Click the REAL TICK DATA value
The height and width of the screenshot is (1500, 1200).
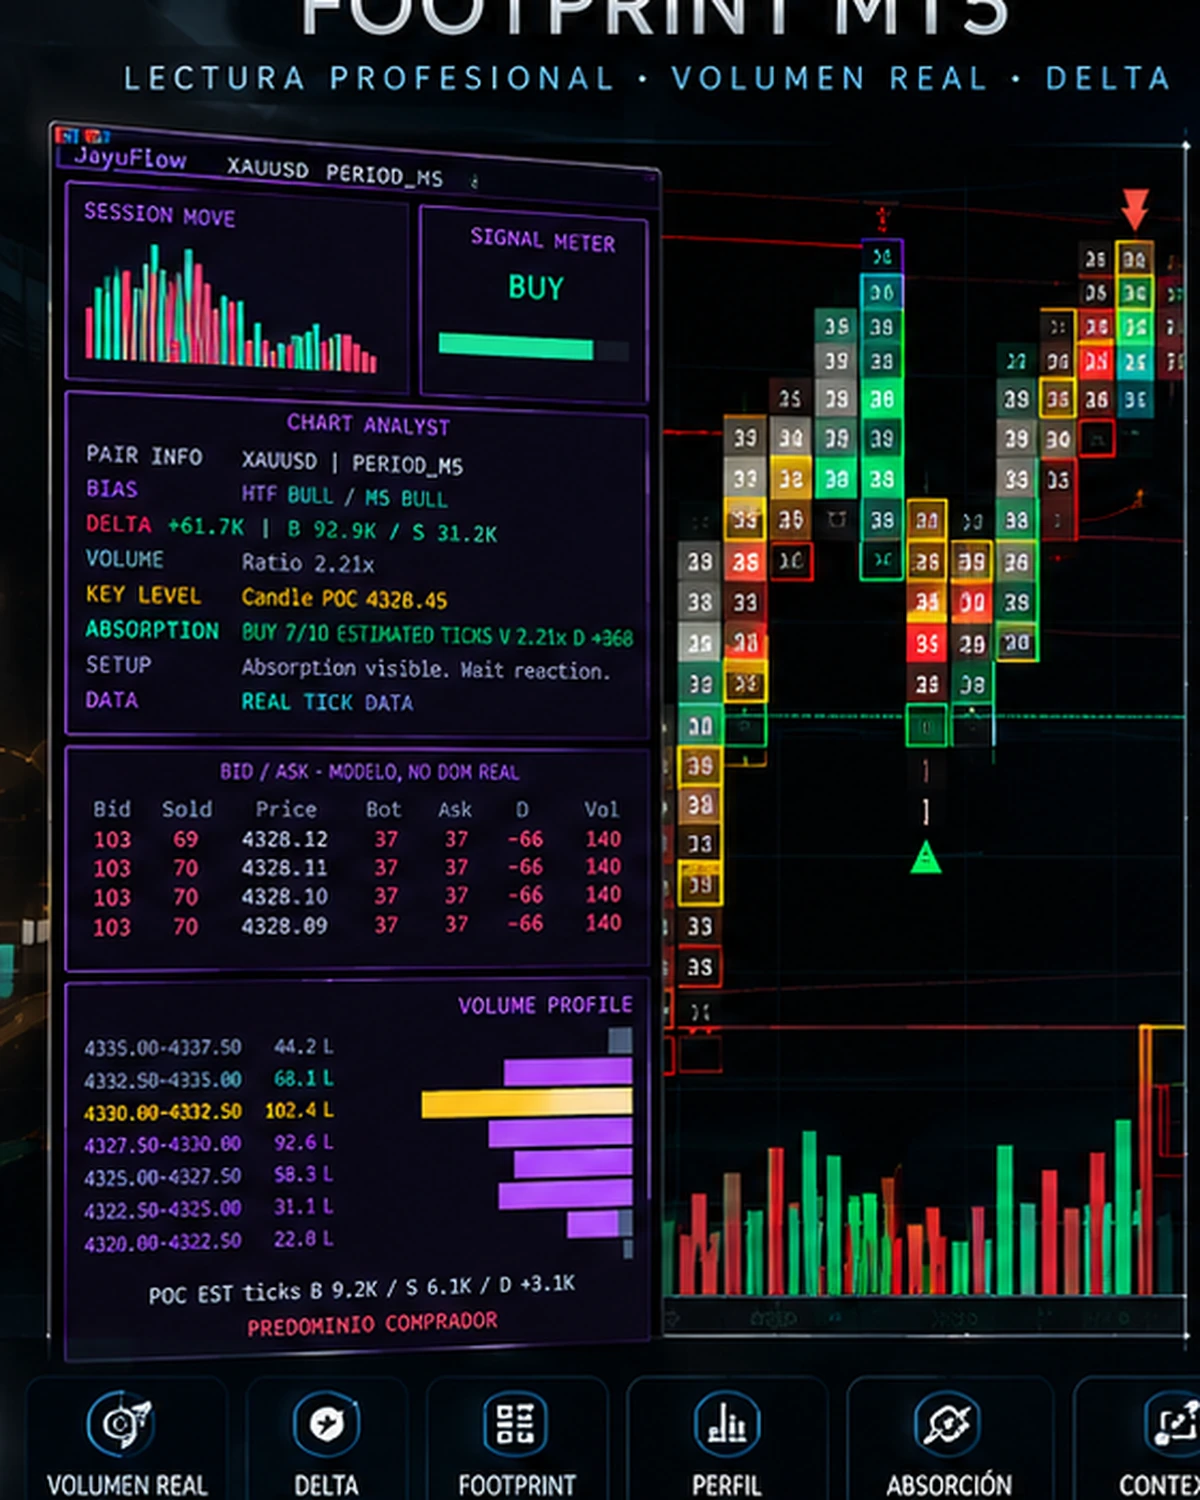327,702
